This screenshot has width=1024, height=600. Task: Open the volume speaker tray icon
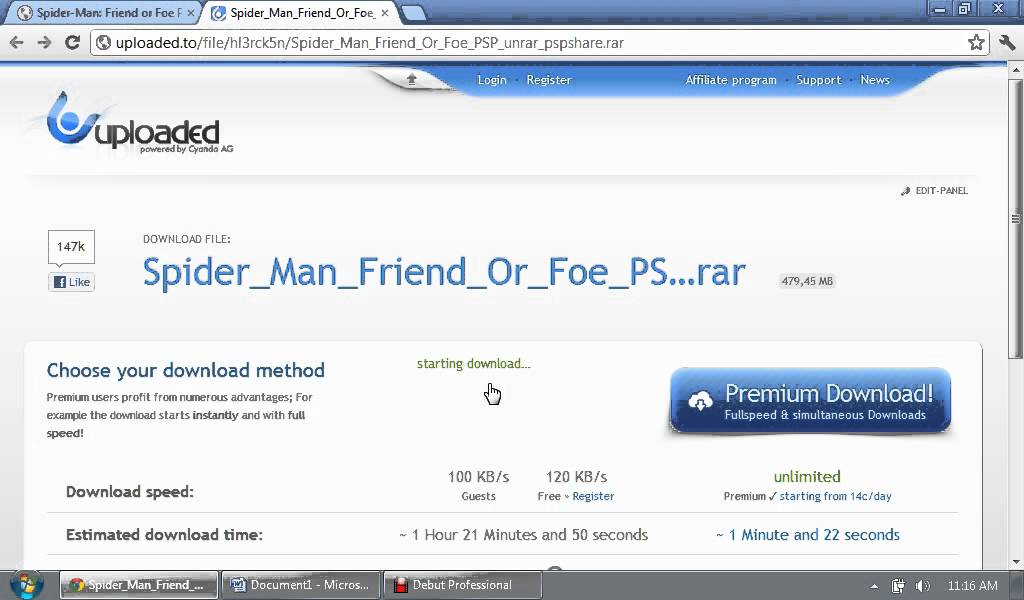(x=923, y=586)
